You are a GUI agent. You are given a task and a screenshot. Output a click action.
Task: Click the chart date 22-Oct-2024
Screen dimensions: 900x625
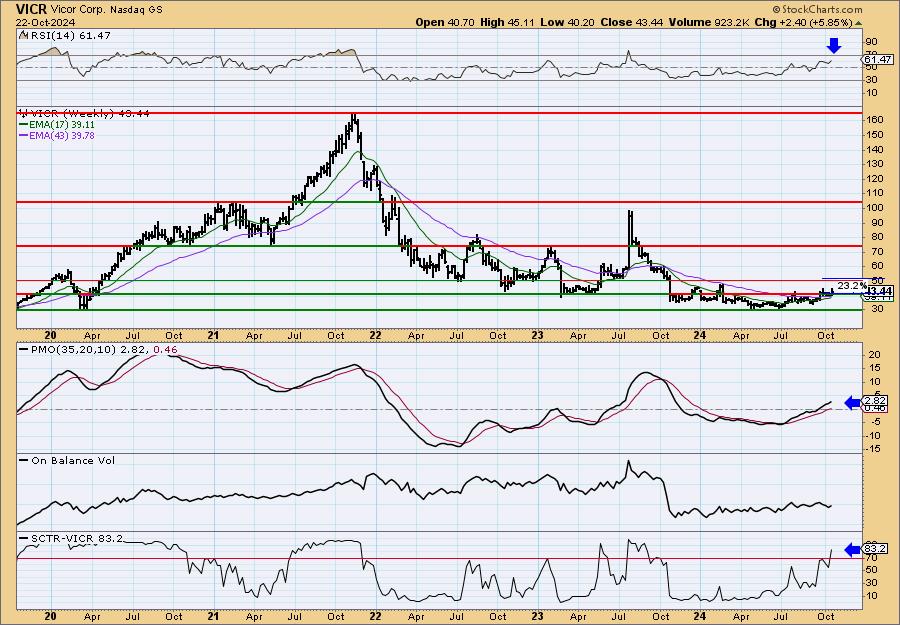44,22
